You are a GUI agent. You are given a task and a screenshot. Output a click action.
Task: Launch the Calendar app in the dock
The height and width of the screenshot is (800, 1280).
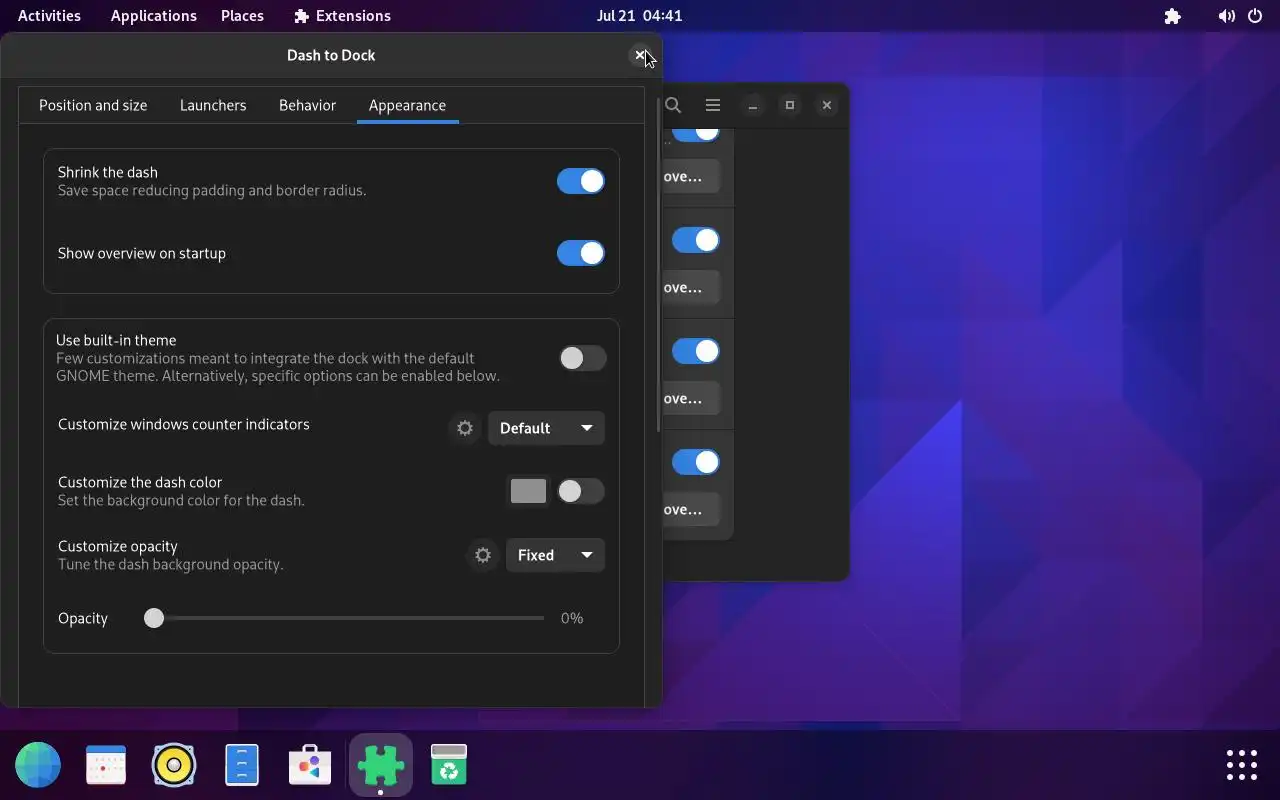pos(106,766)
